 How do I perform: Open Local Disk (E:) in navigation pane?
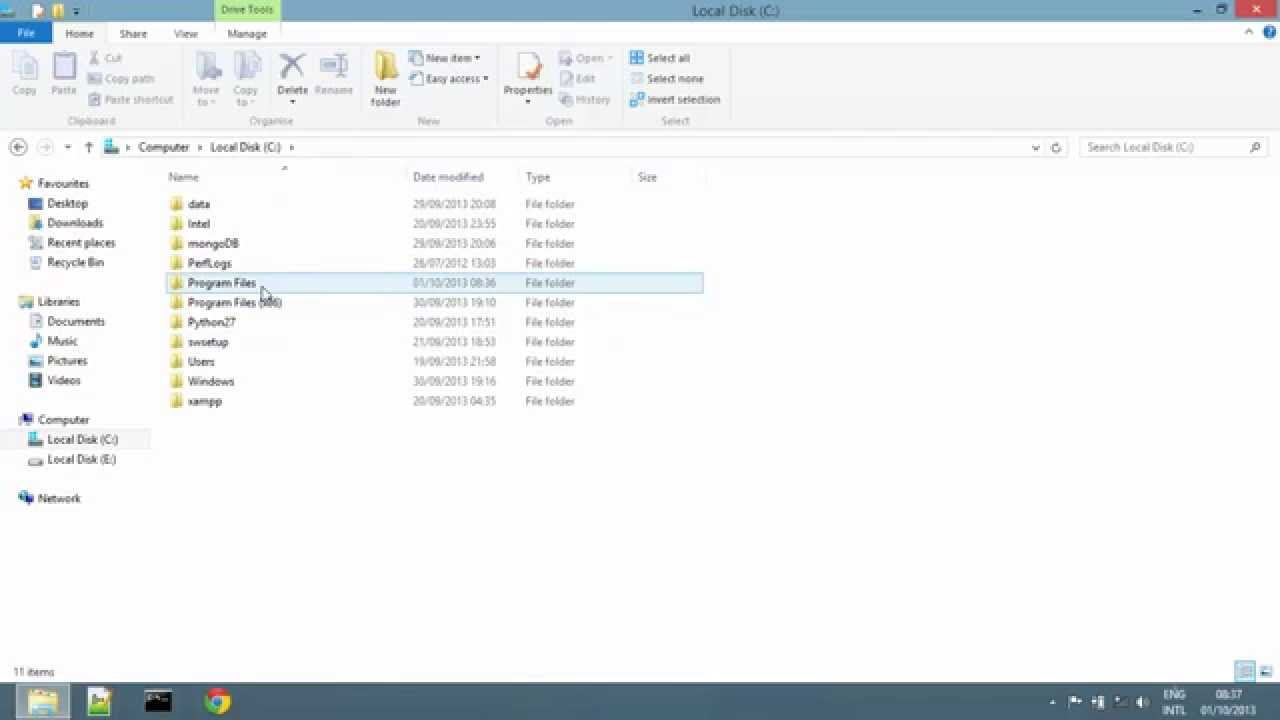[81, 459]
